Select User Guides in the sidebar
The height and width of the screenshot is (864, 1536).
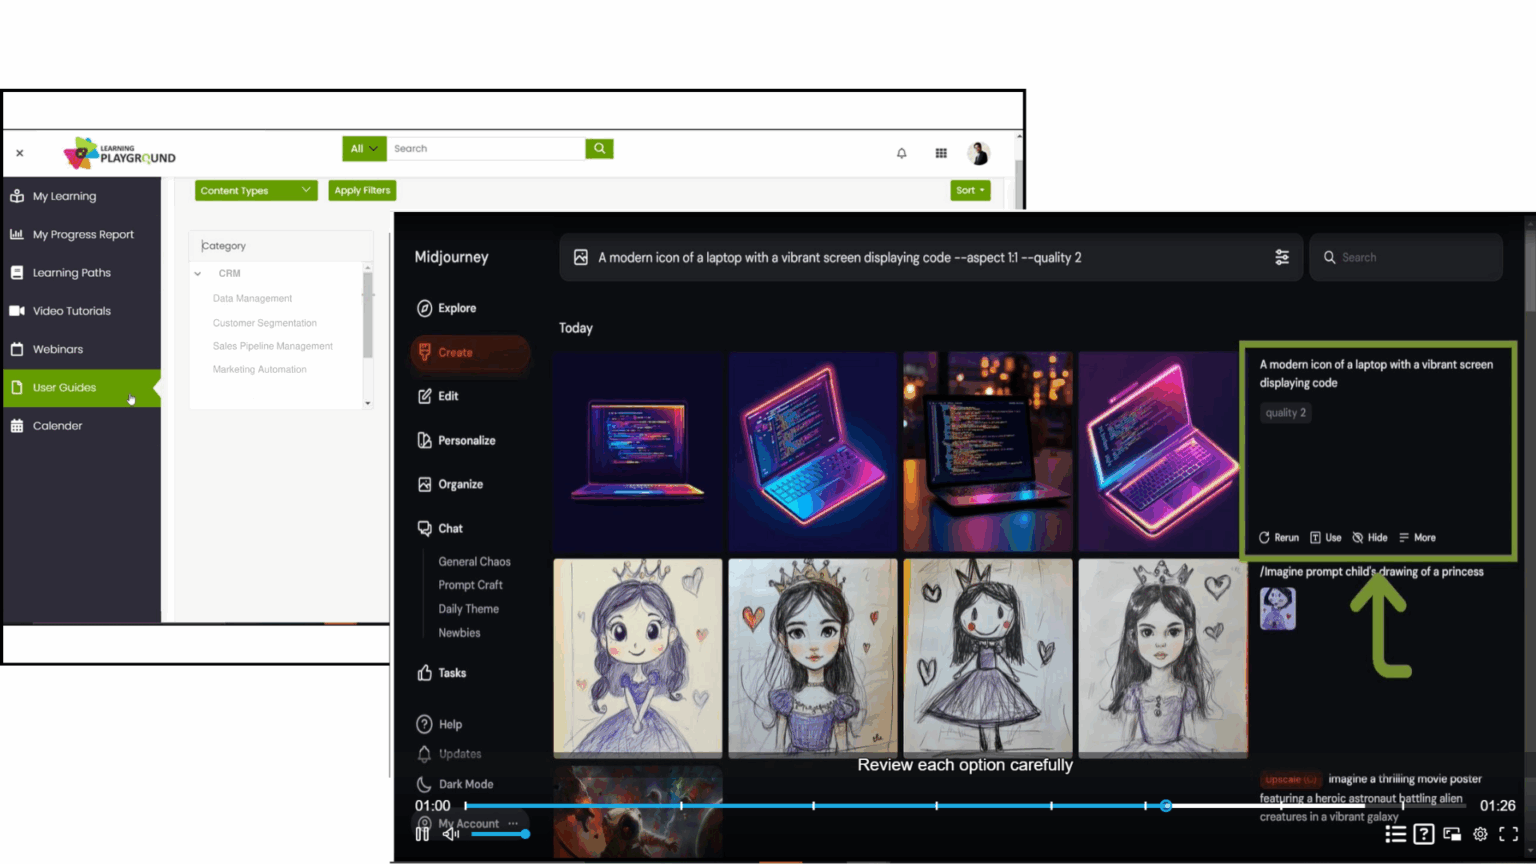click(81, 387)
